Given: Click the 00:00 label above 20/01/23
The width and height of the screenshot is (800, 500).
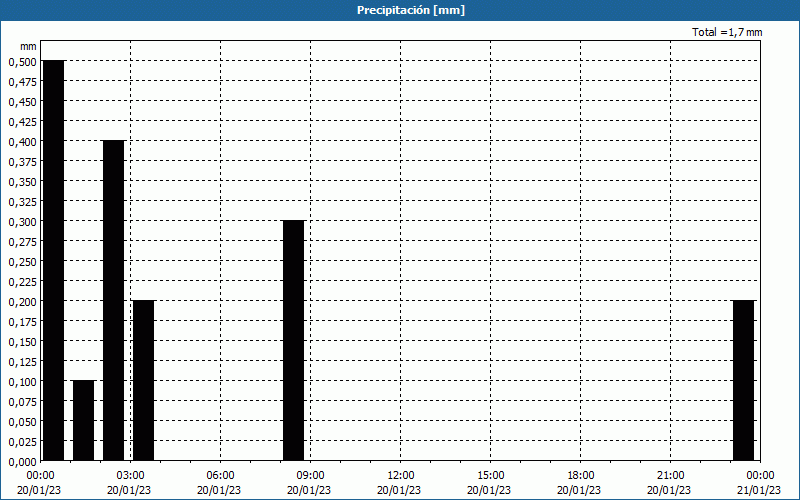Looking at the screenshot, I should [40, 476].
